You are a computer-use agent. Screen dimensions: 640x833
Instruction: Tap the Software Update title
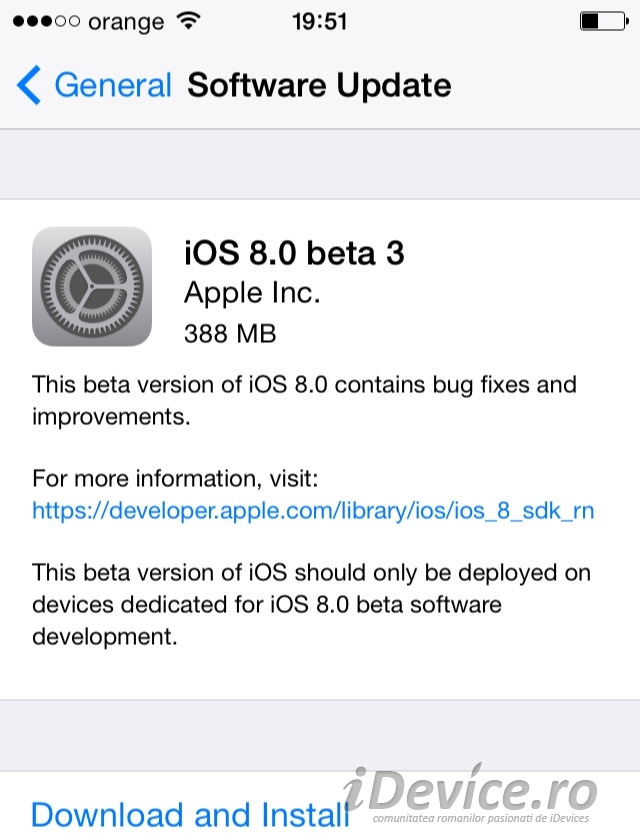coord(319,85)
